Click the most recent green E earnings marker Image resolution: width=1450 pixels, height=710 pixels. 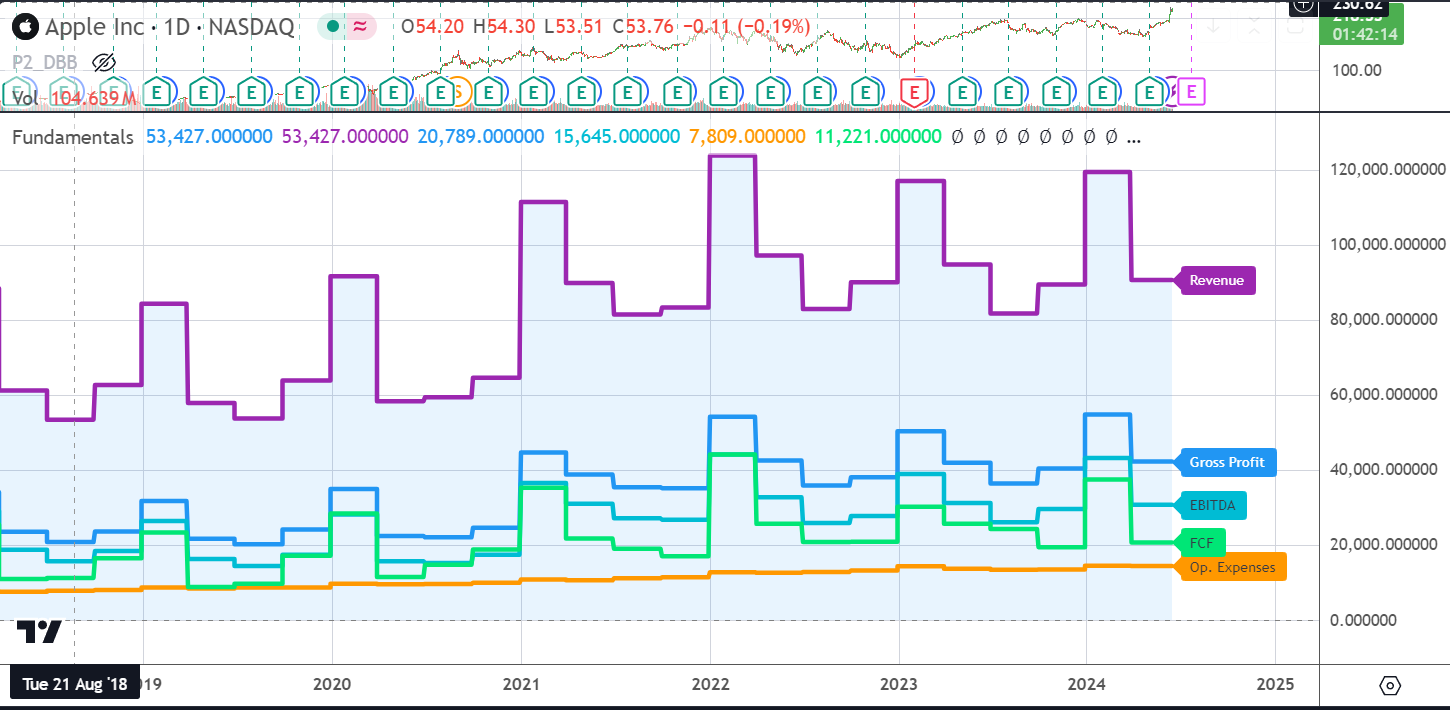pos(1149,92)
